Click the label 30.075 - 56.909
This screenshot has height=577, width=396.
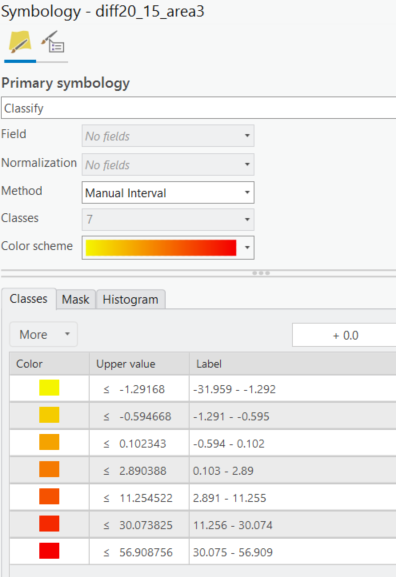click(233, 553)
